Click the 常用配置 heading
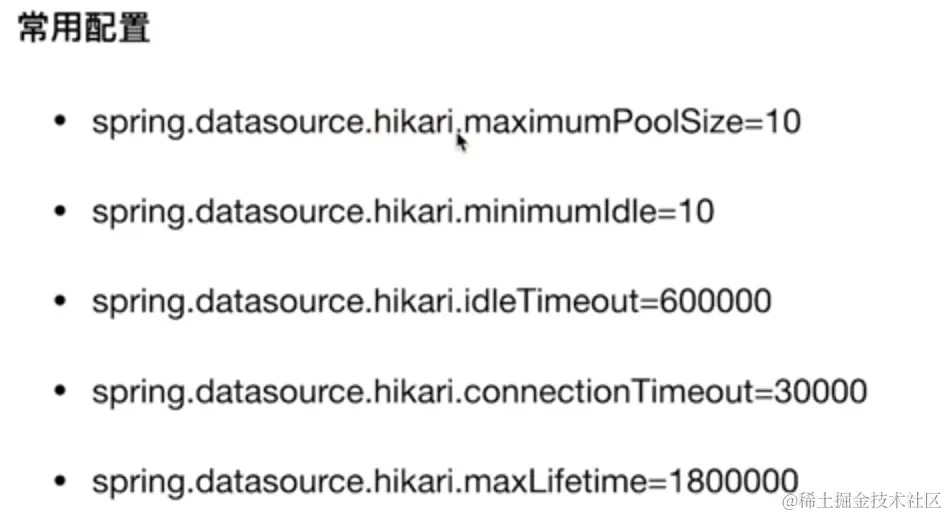 (85, 27)
